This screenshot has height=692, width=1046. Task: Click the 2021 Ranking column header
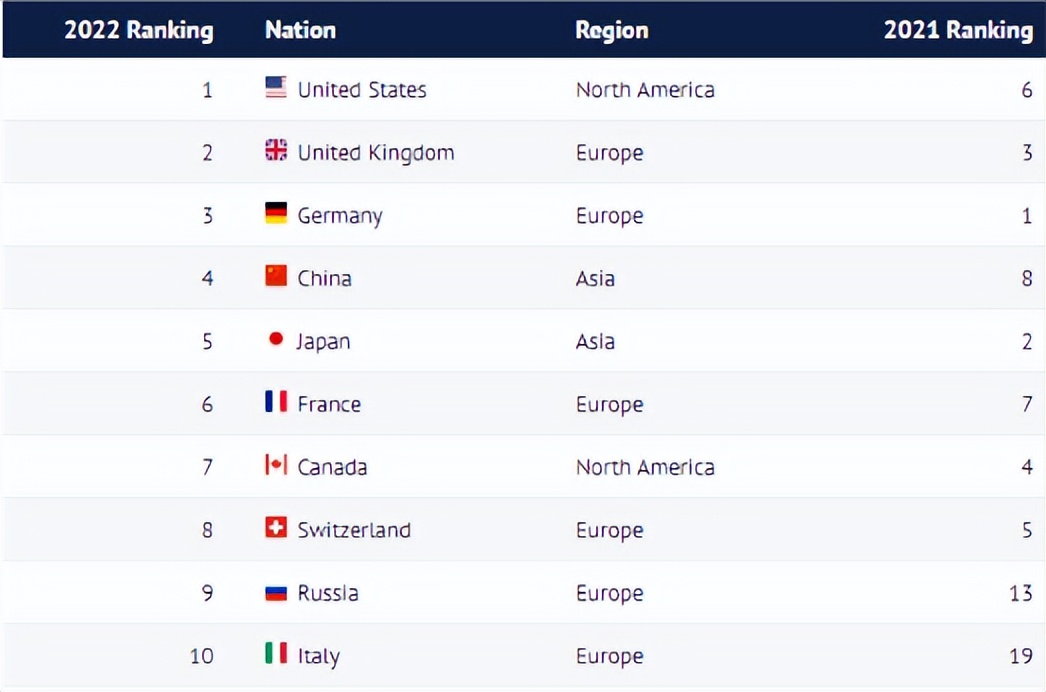pos(957,30)
